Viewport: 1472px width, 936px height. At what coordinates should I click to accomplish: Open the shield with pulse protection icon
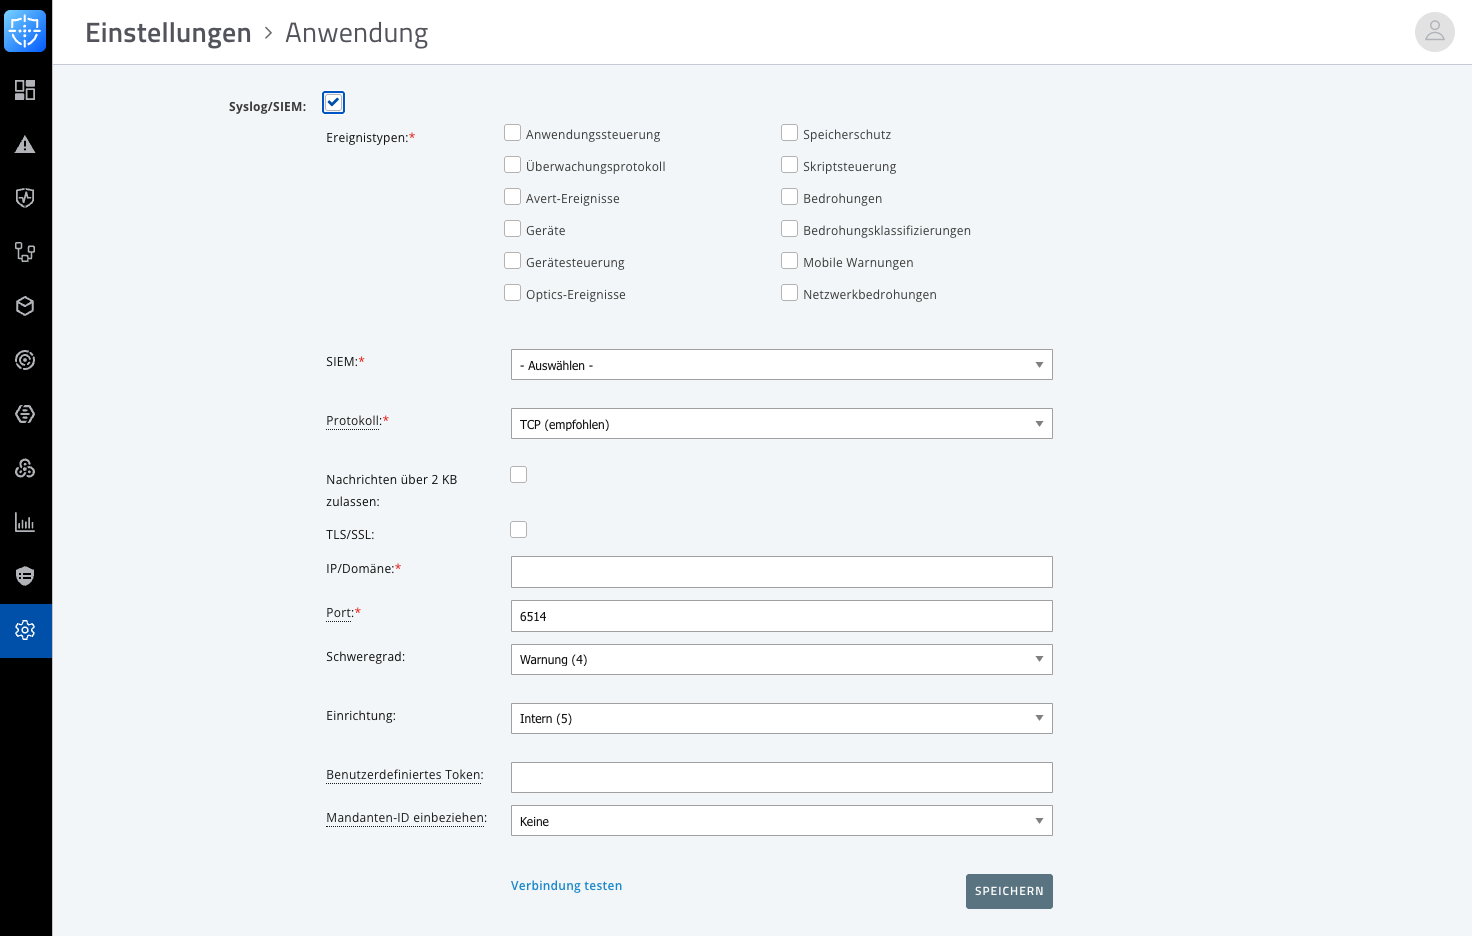pos(25,198)
